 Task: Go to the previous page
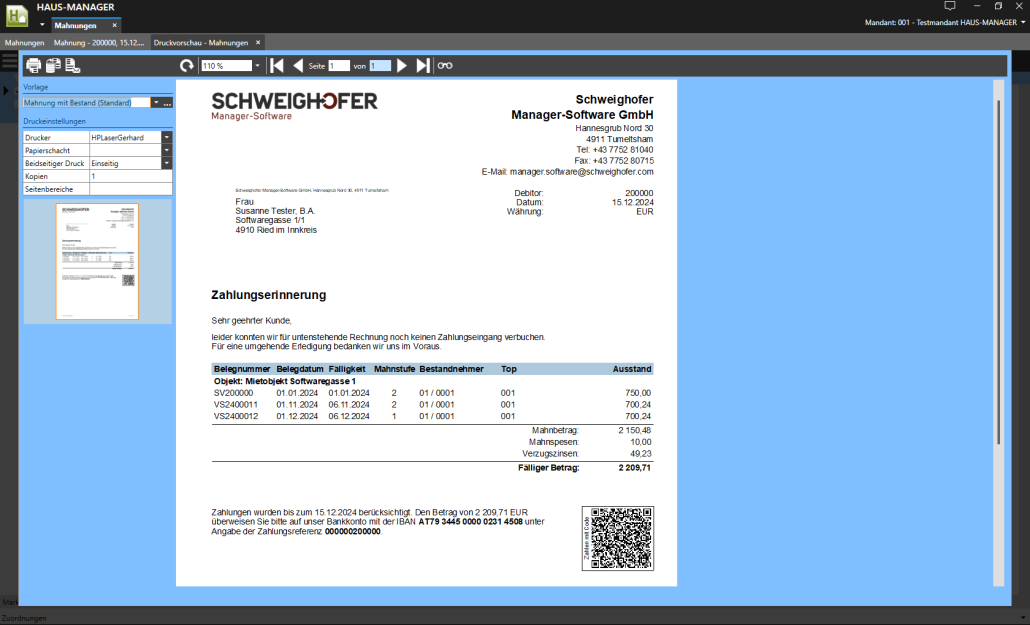pyautogui.click(x=298, y=66)
